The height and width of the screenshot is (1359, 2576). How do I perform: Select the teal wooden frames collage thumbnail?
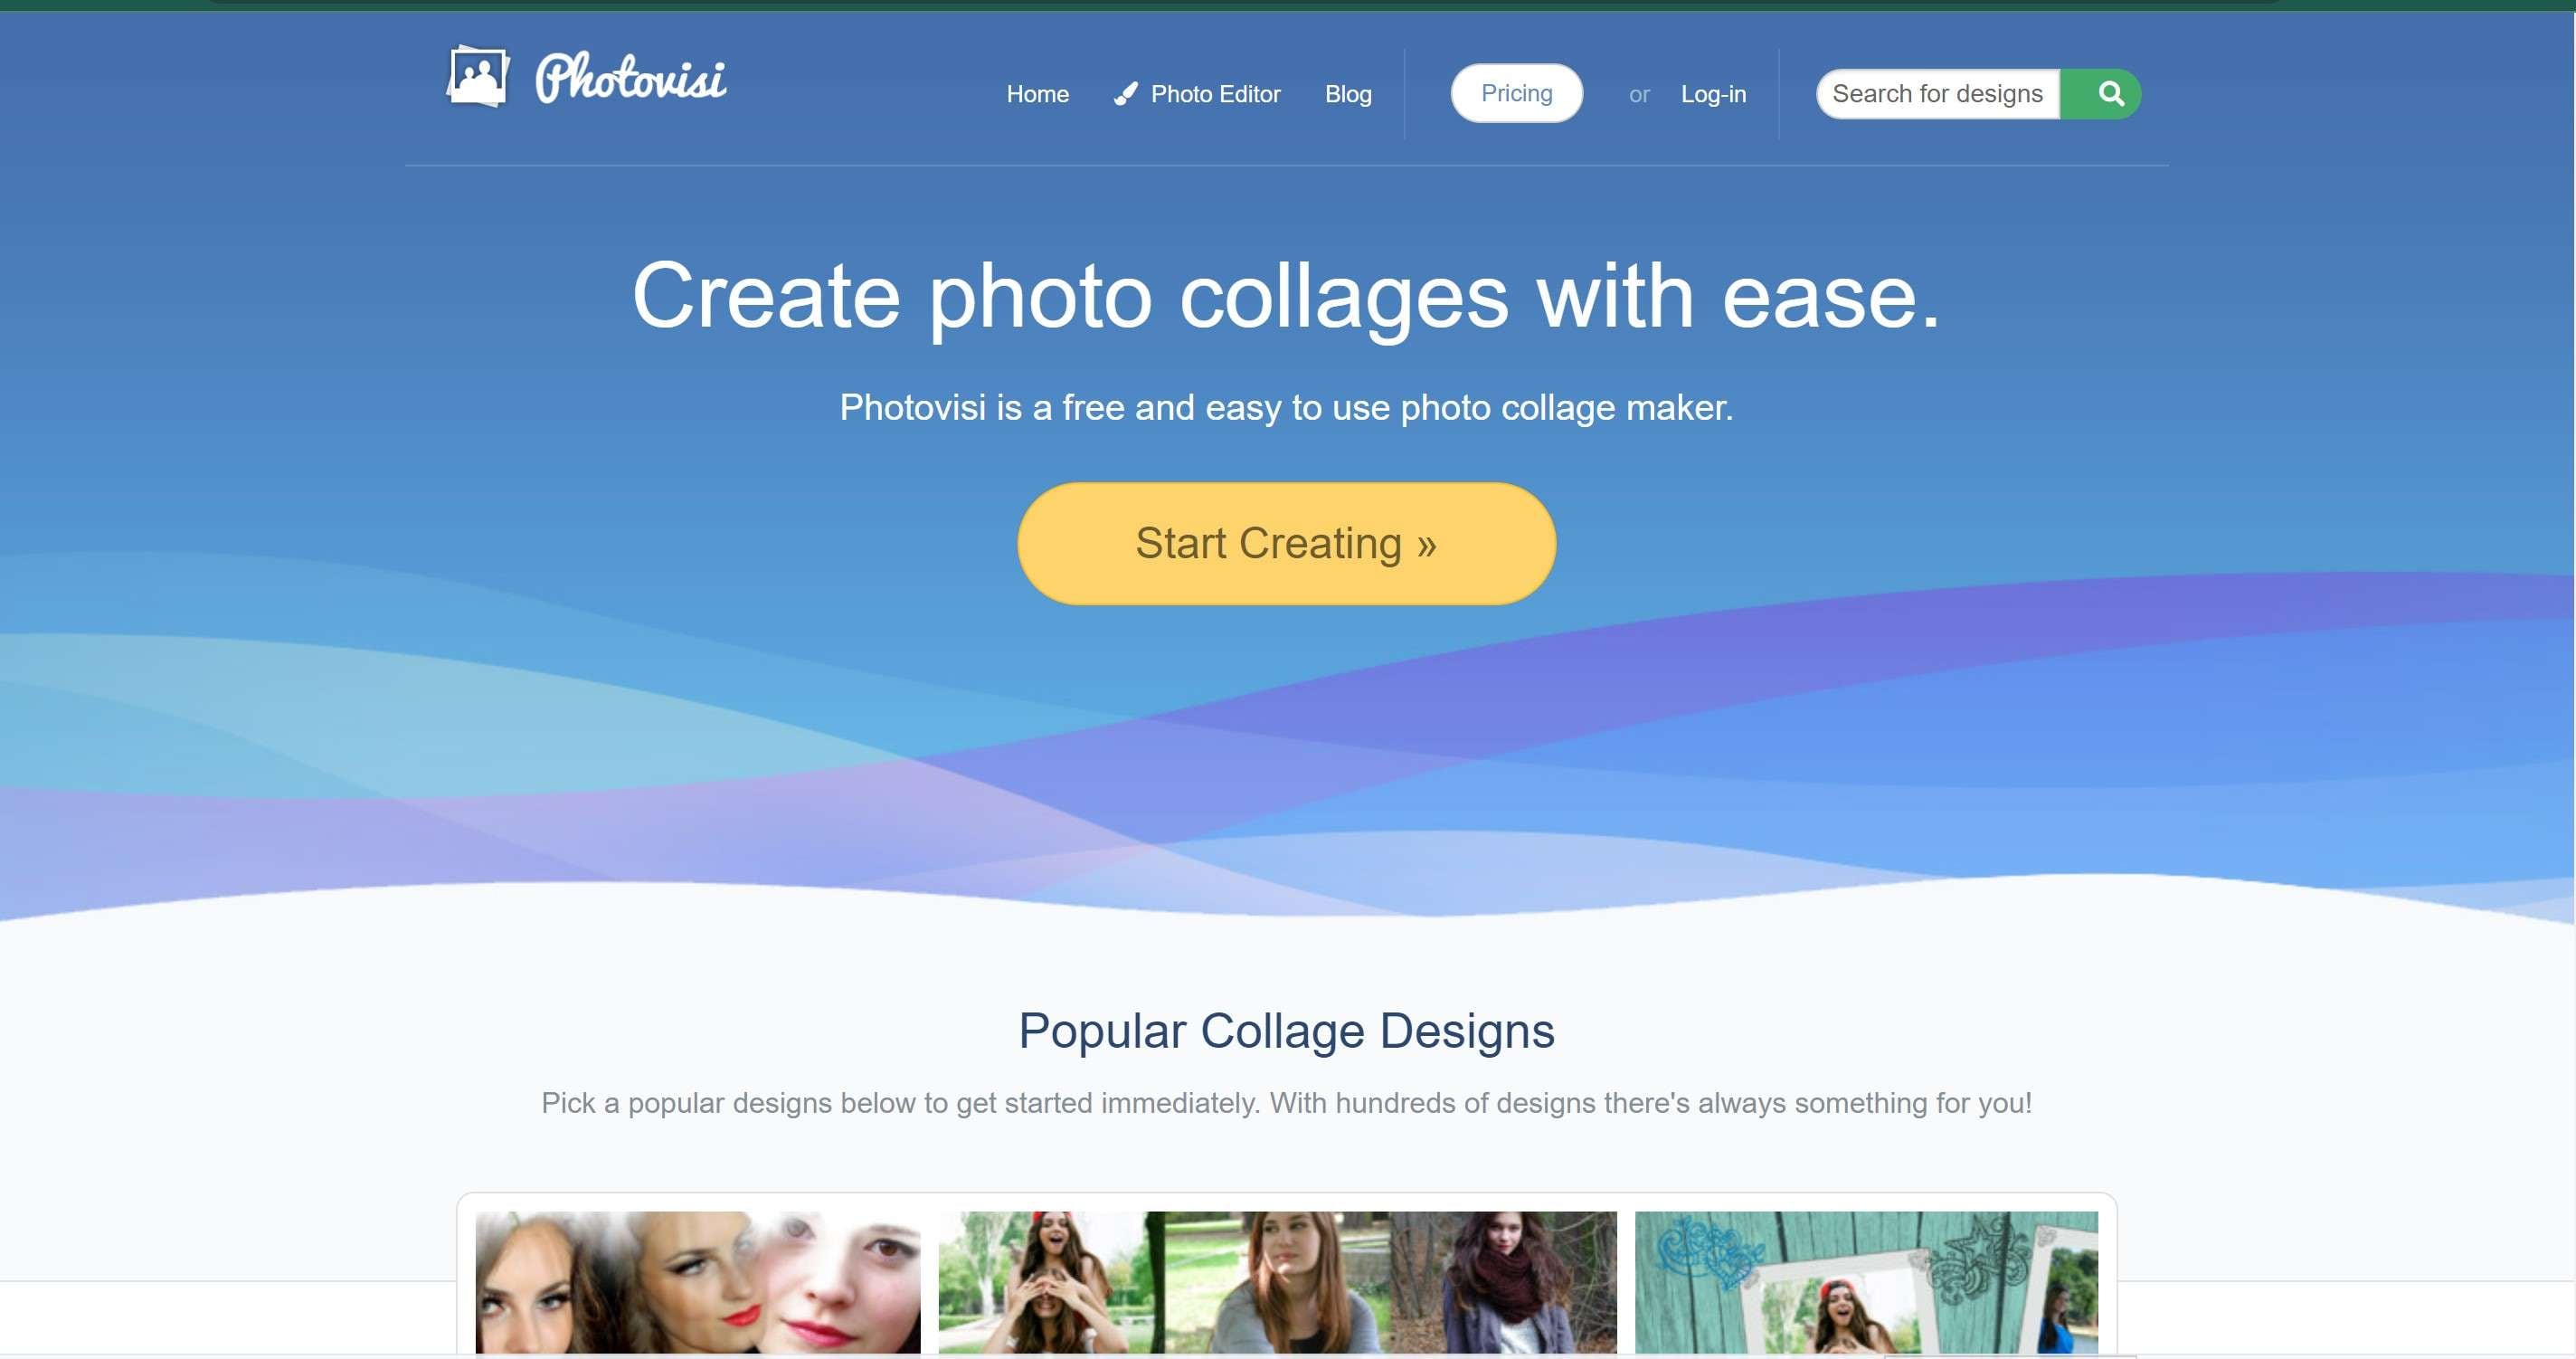coord(1866,1282)
